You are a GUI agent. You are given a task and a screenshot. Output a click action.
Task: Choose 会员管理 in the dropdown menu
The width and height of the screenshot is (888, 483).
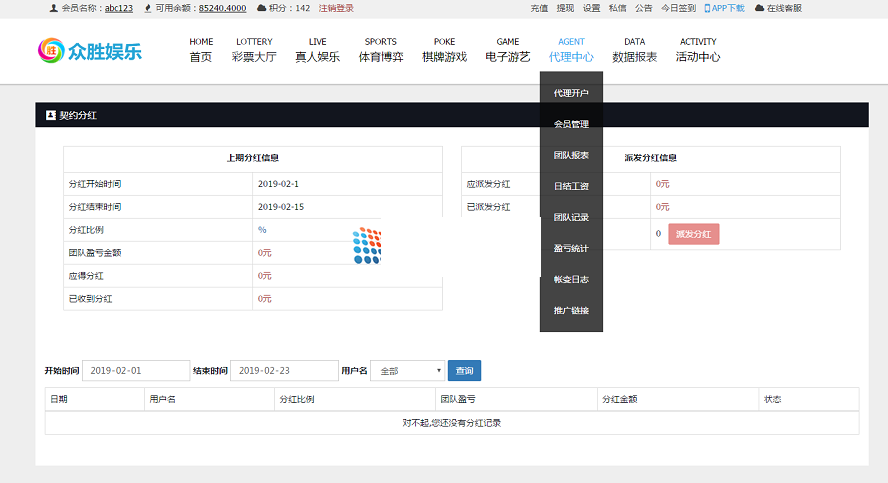pos(571,124)
